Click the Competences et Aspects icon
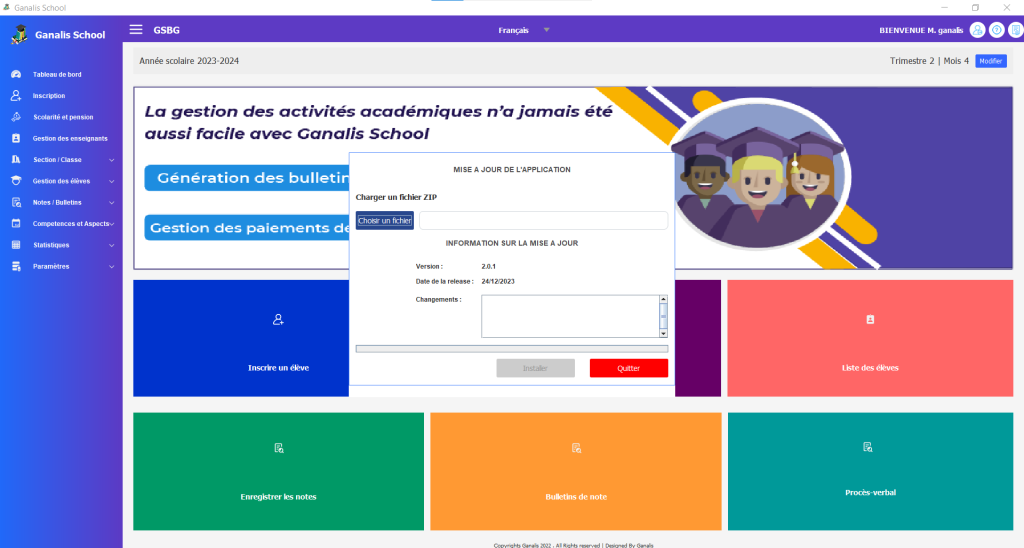 16,223
